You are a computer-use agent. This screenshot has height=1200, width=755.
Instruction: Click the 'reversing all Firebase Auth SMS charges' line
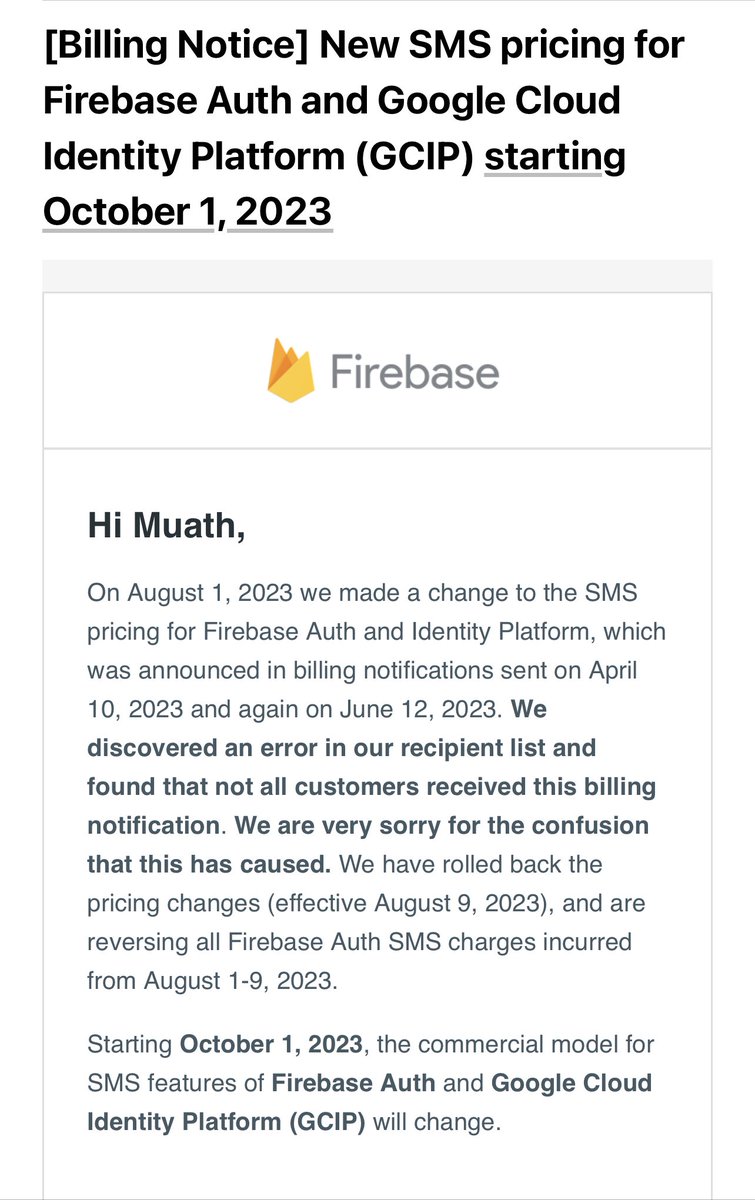coord(360,941)
